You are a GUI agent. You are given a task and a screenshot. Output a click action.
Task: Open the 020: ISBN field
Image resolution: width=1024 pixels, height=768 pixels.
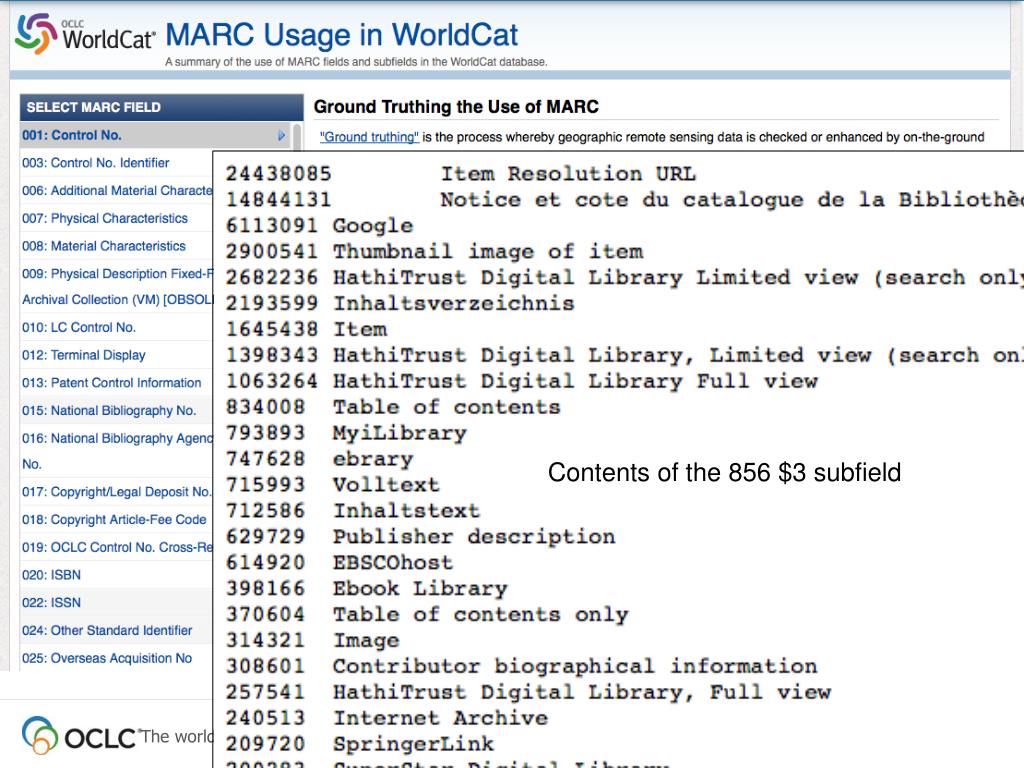point(51,575)
